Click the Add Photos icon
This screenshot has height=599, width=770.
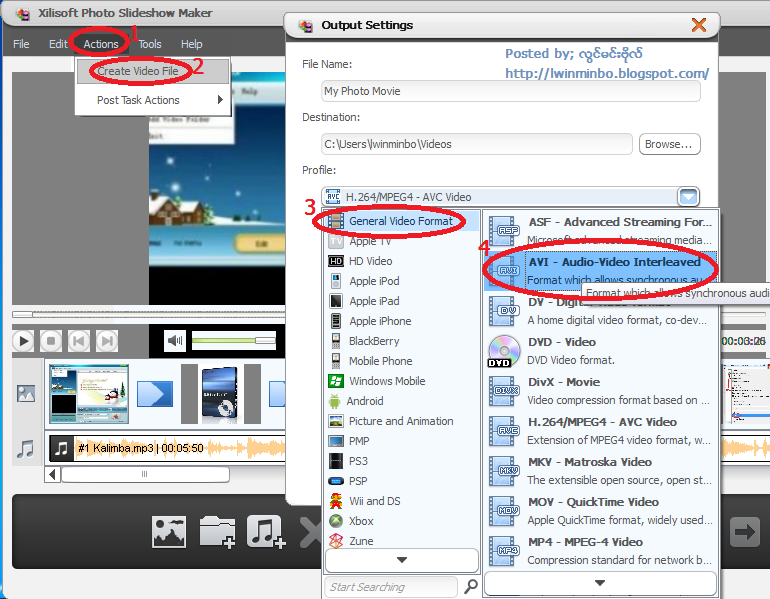pos(168,532)
